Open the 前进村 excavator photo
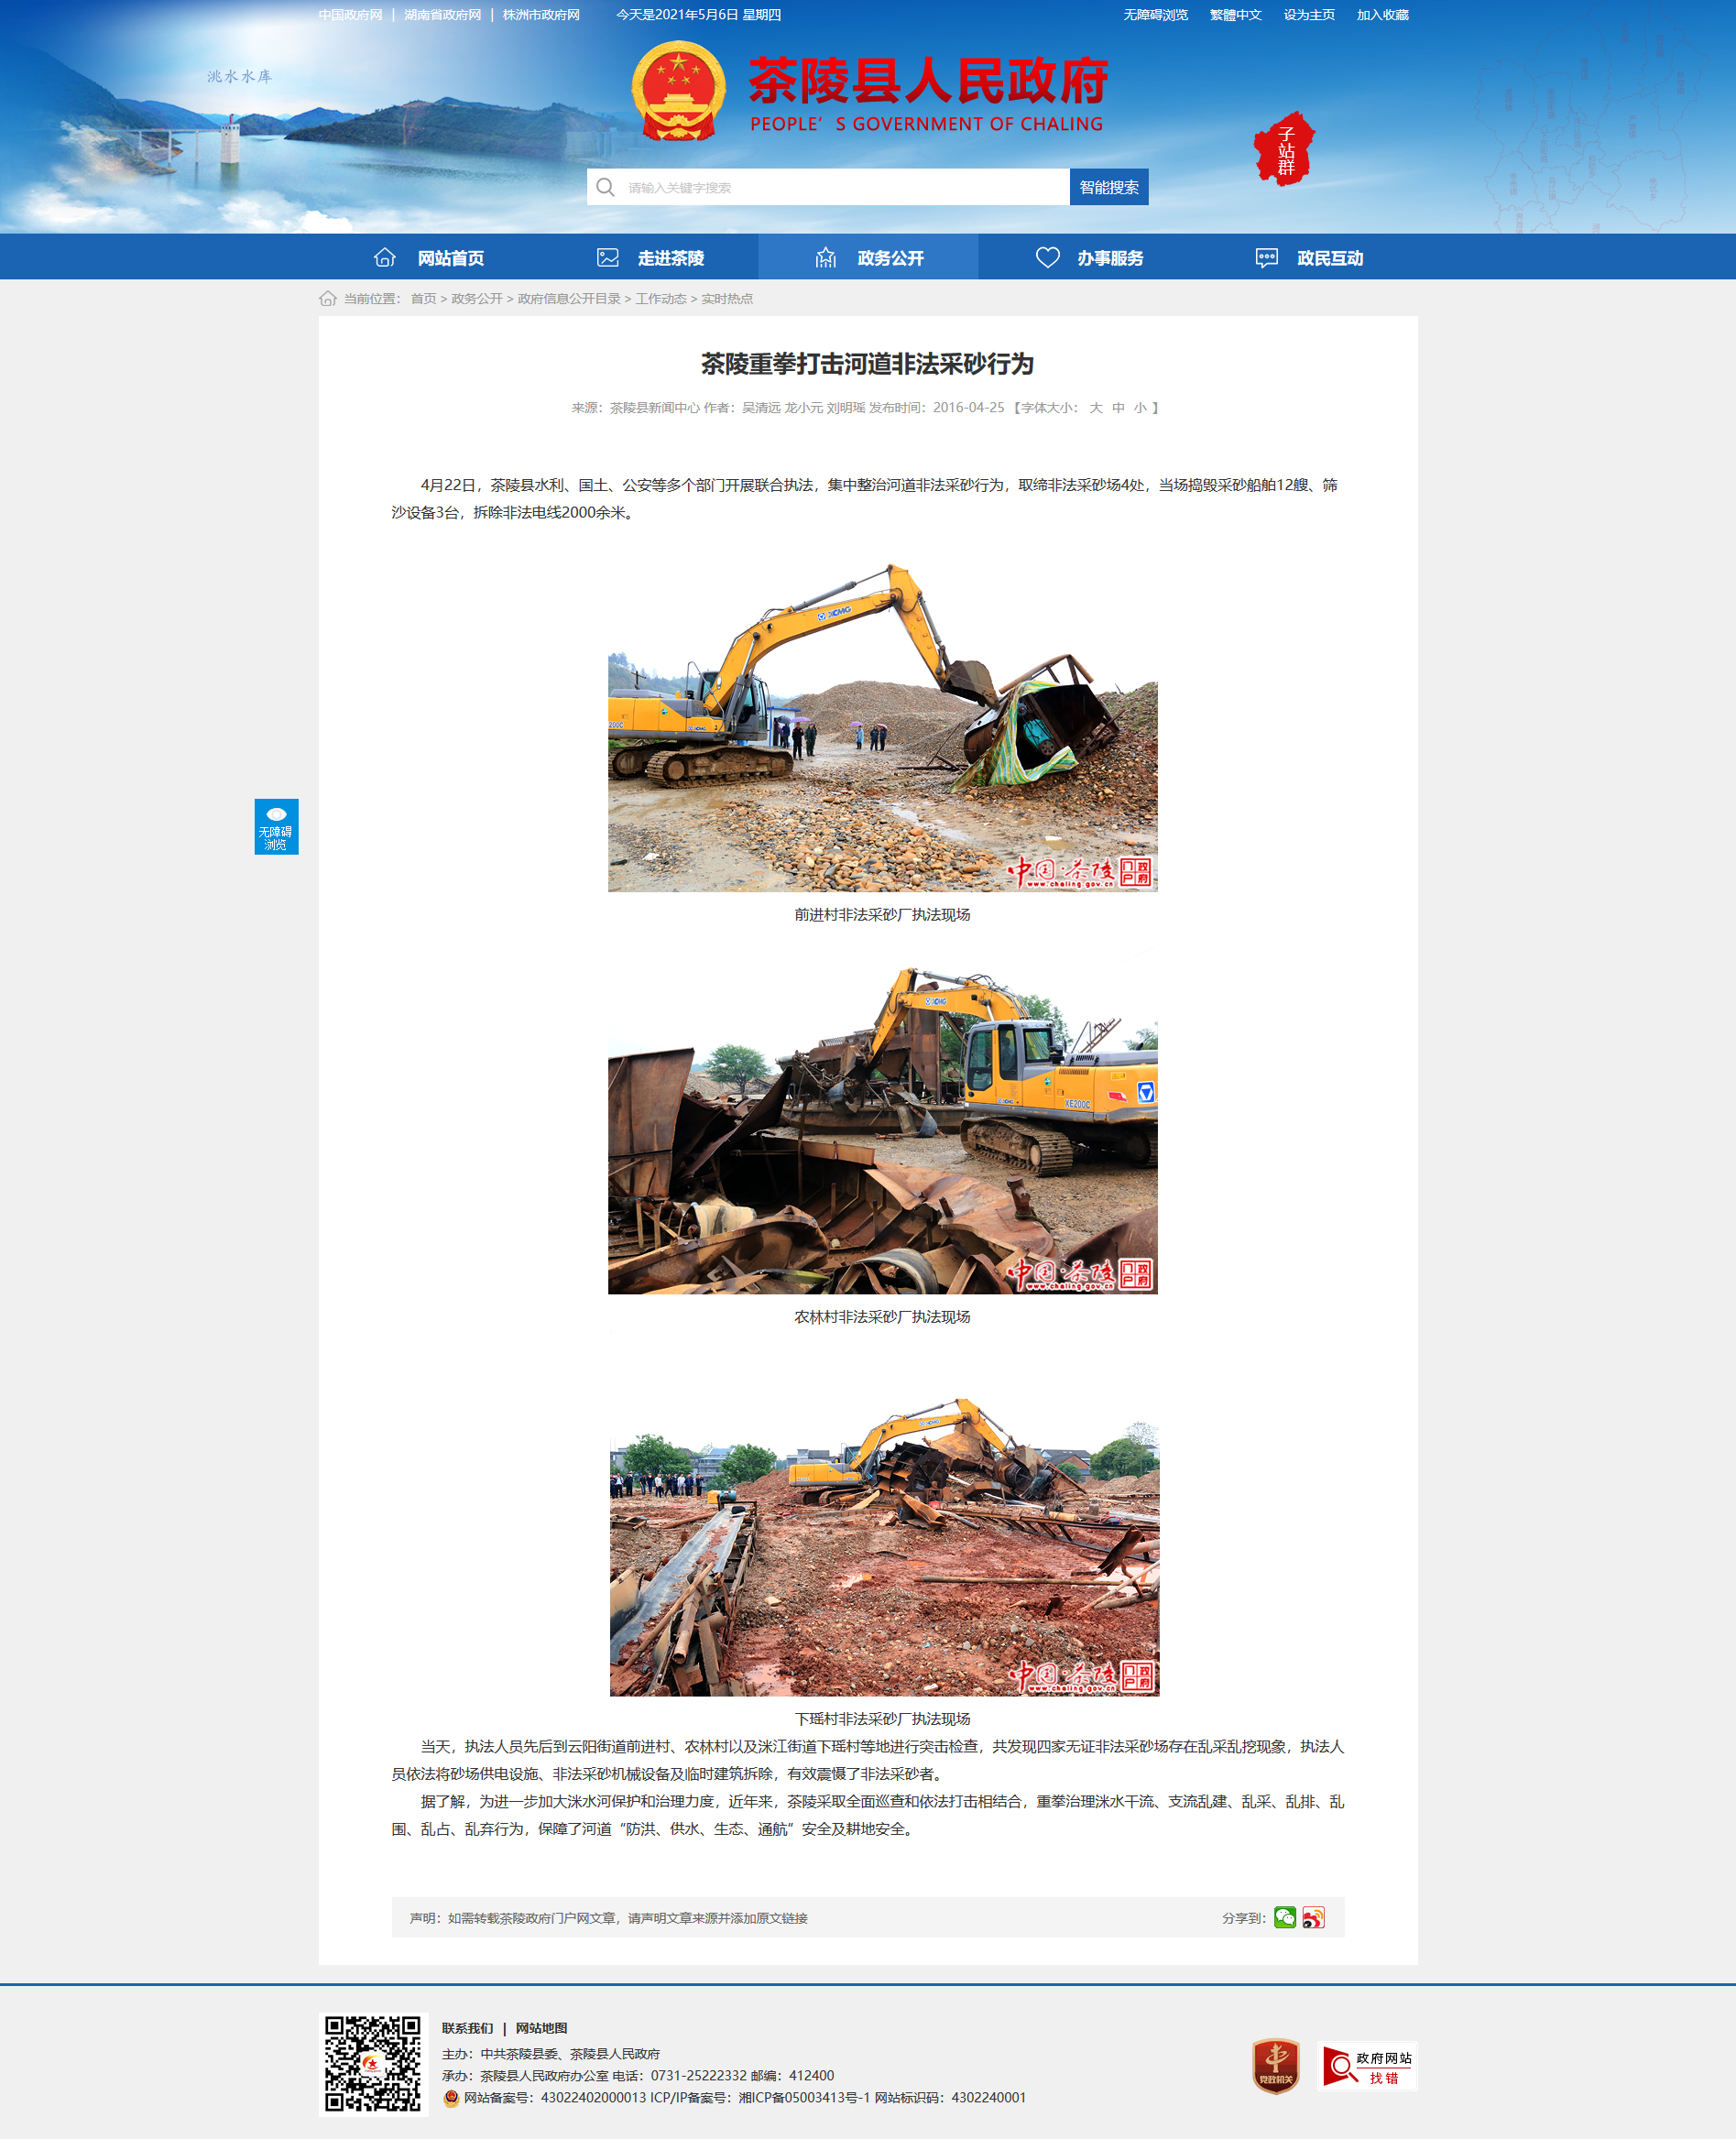The image size is (1736, 2139). coord(882,726)
